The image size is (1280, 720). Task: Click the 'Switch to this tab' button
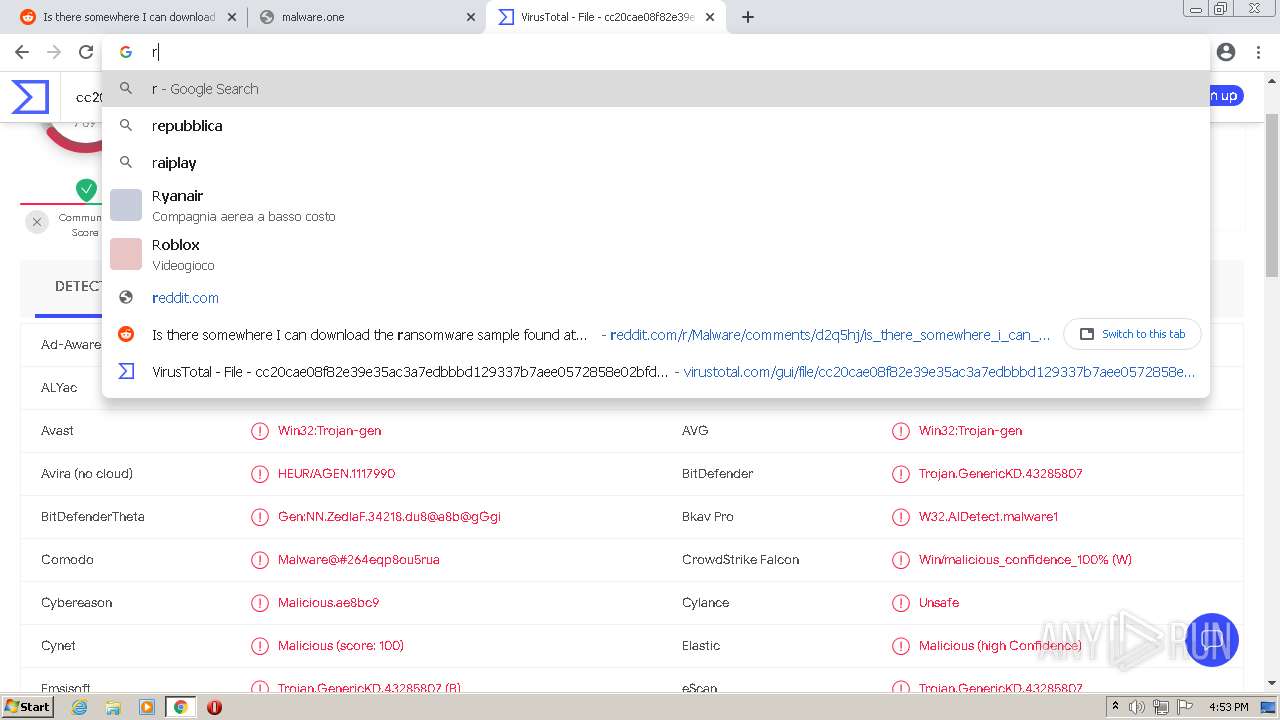(x=1132, y=334)
